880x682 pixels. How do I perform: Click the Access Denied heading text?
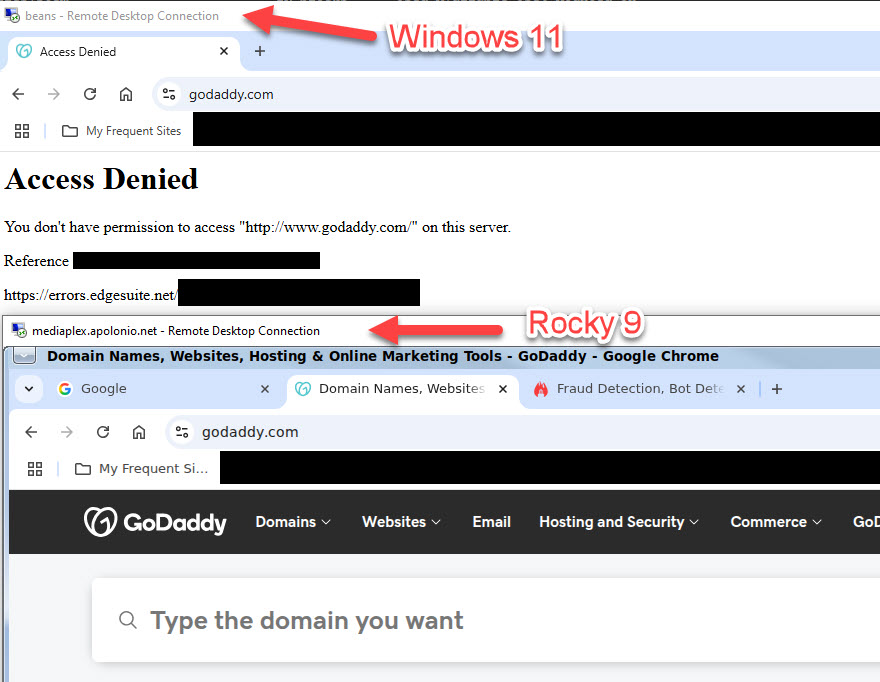pyautogui.click(x=101, y=179)
